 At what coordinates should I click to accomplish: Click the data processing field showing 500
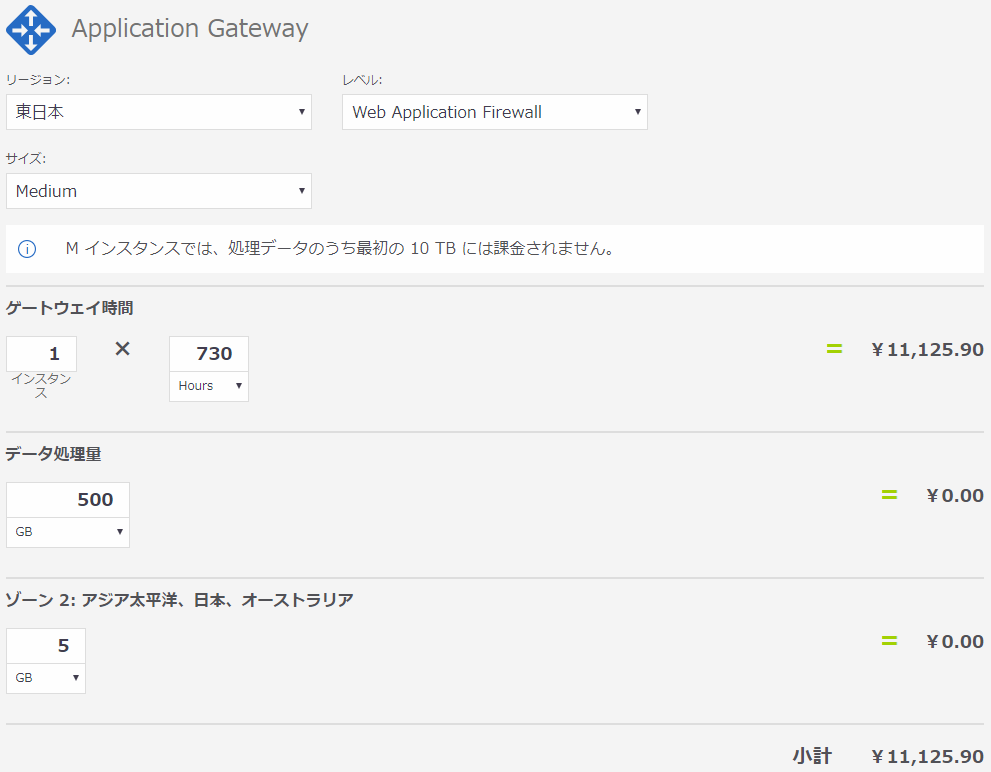[68, 499]
